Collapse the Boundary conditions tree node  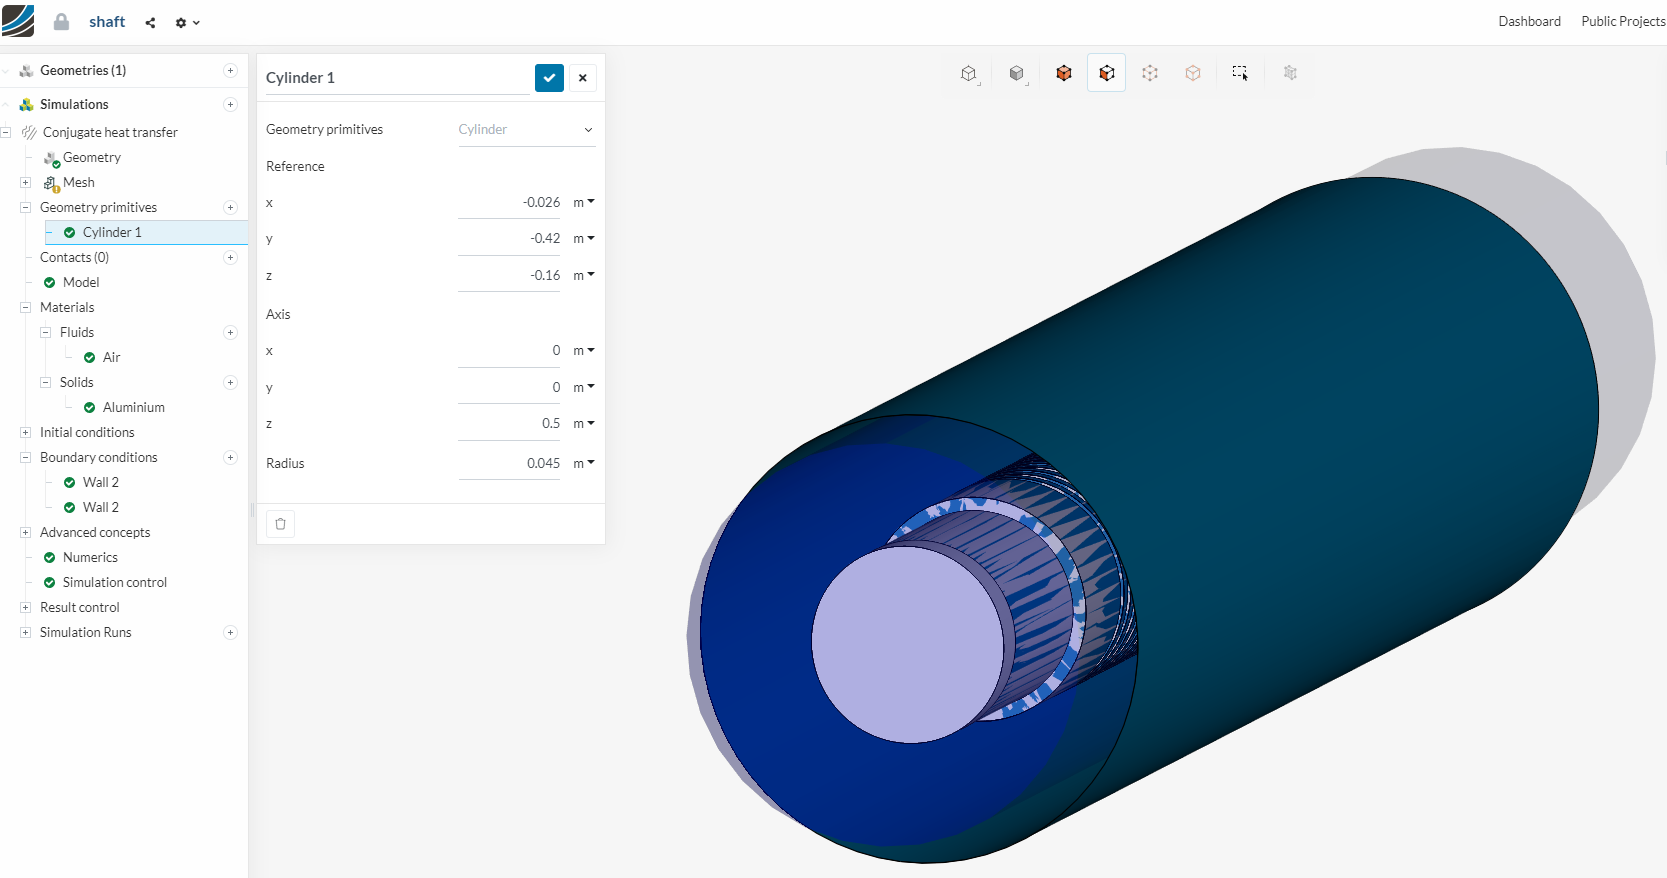click(x=25, y=457)
